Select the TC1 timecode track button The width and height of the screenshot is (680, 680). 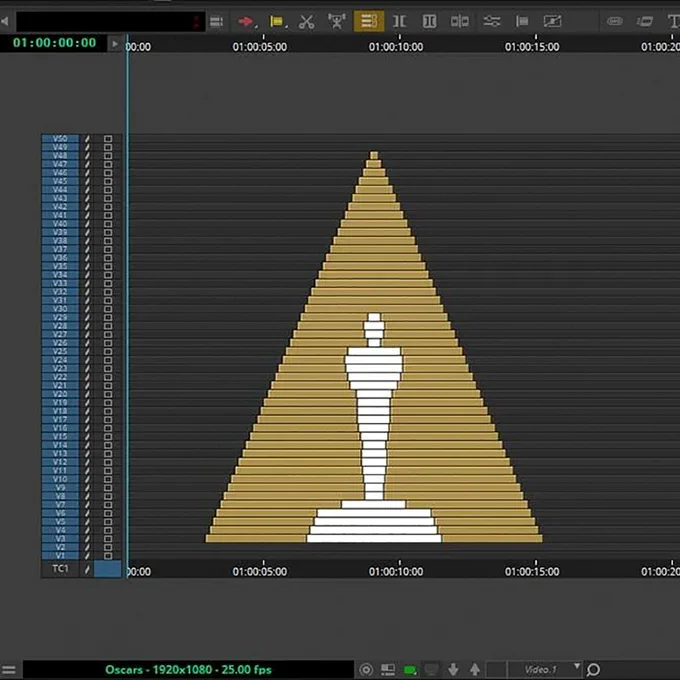(x=60, y=569)
